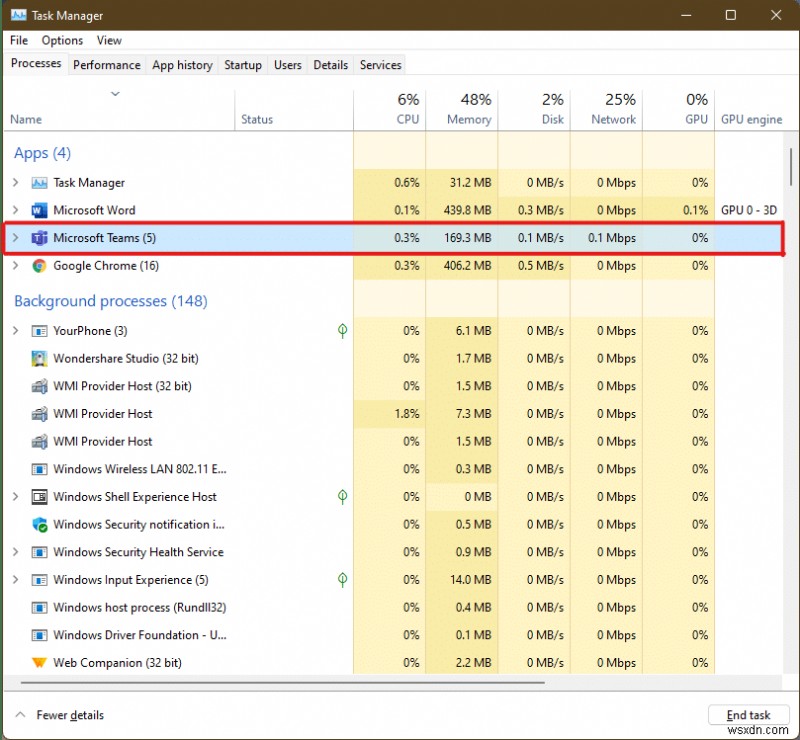Expand the Microsoft Word row
The width and height of the screenshot is (800, 740).
coord(15,210)
